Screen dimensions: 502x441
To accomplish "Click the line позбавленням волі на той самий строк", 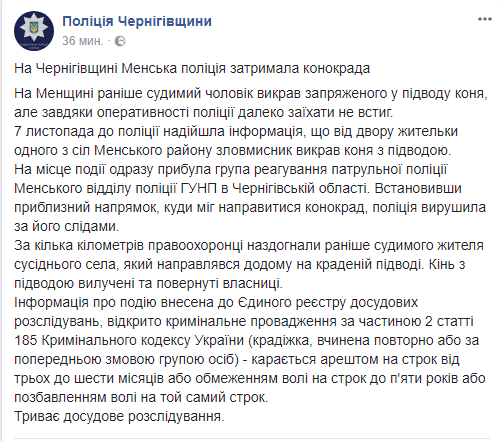I will 141,398.
